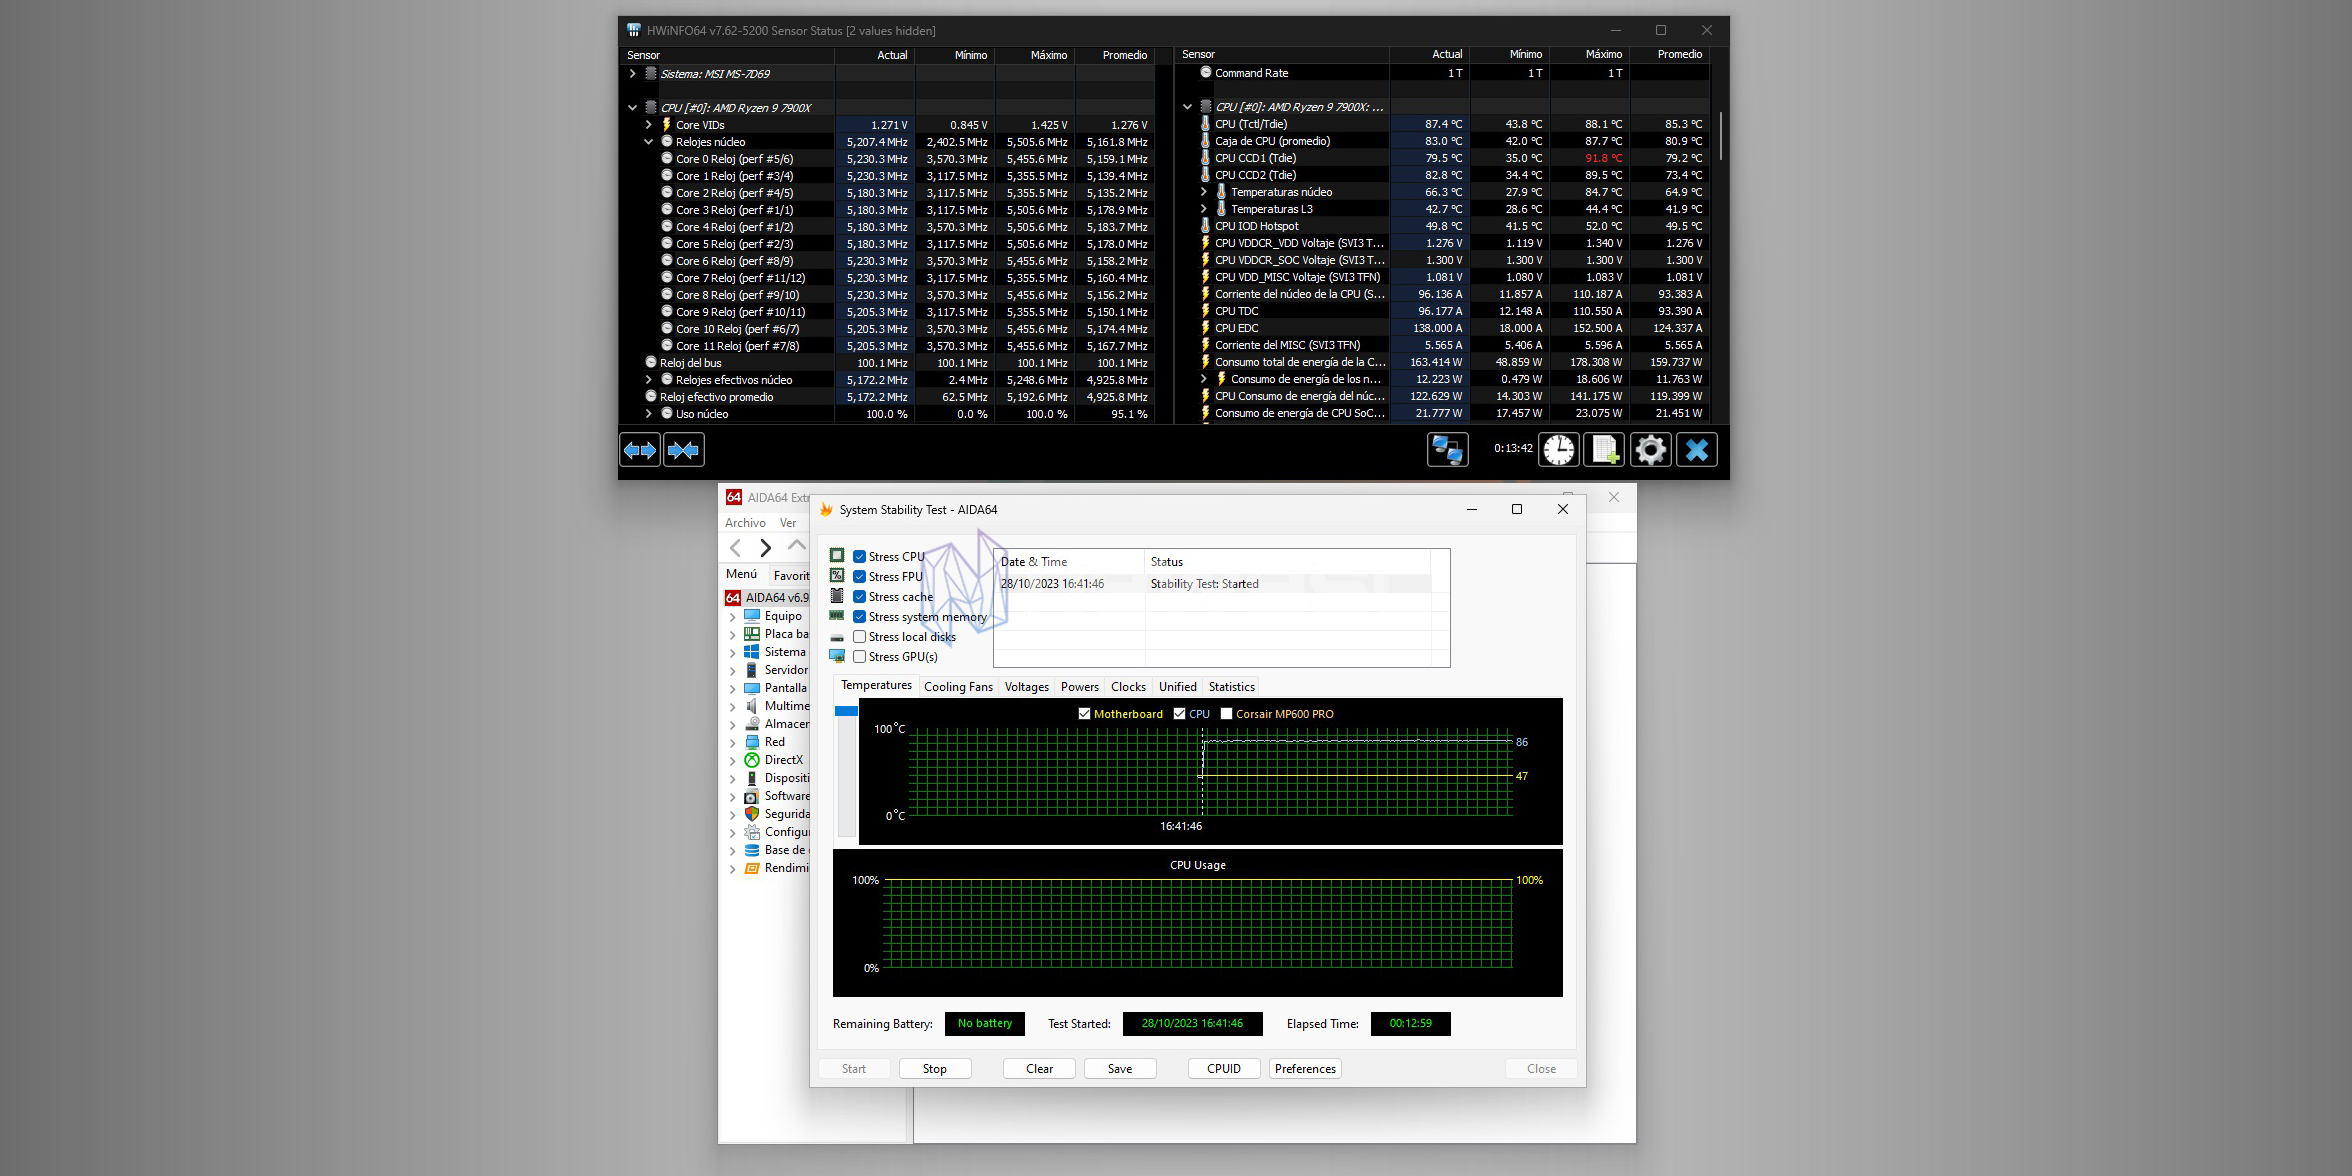Switch to the Clocks tab
The height and width of the screenshot is (1176, 2352).
click(1128, 687)
